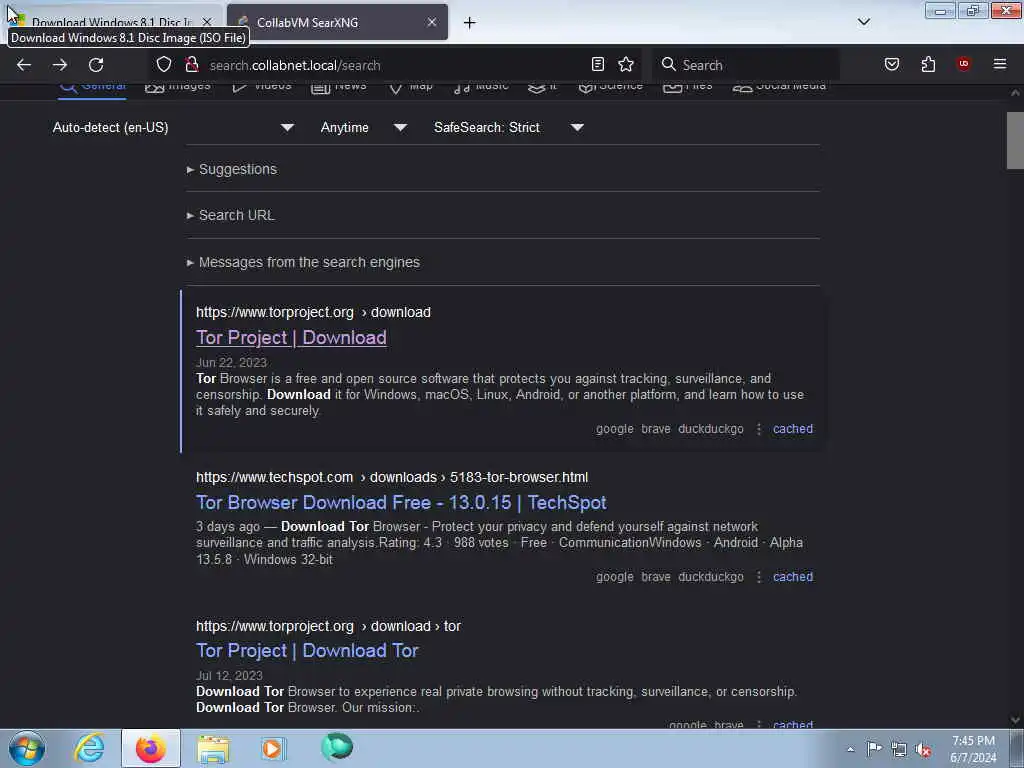1024x768 pixels.
Task: Click brave label on TechSpot result
Action: point(656,577)
